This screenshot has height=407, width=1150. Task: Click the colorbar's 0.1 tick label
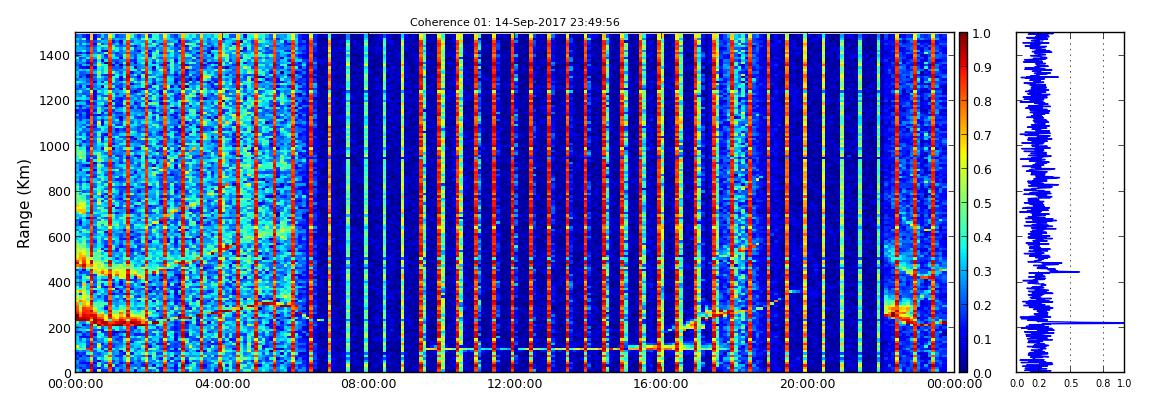[x=982, y=340]
